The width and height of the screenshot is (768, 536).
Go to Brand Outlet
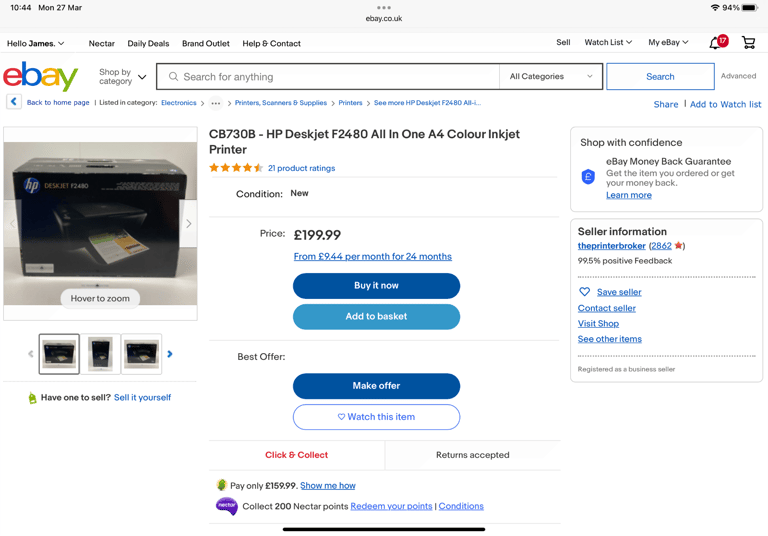click(206, 44)
